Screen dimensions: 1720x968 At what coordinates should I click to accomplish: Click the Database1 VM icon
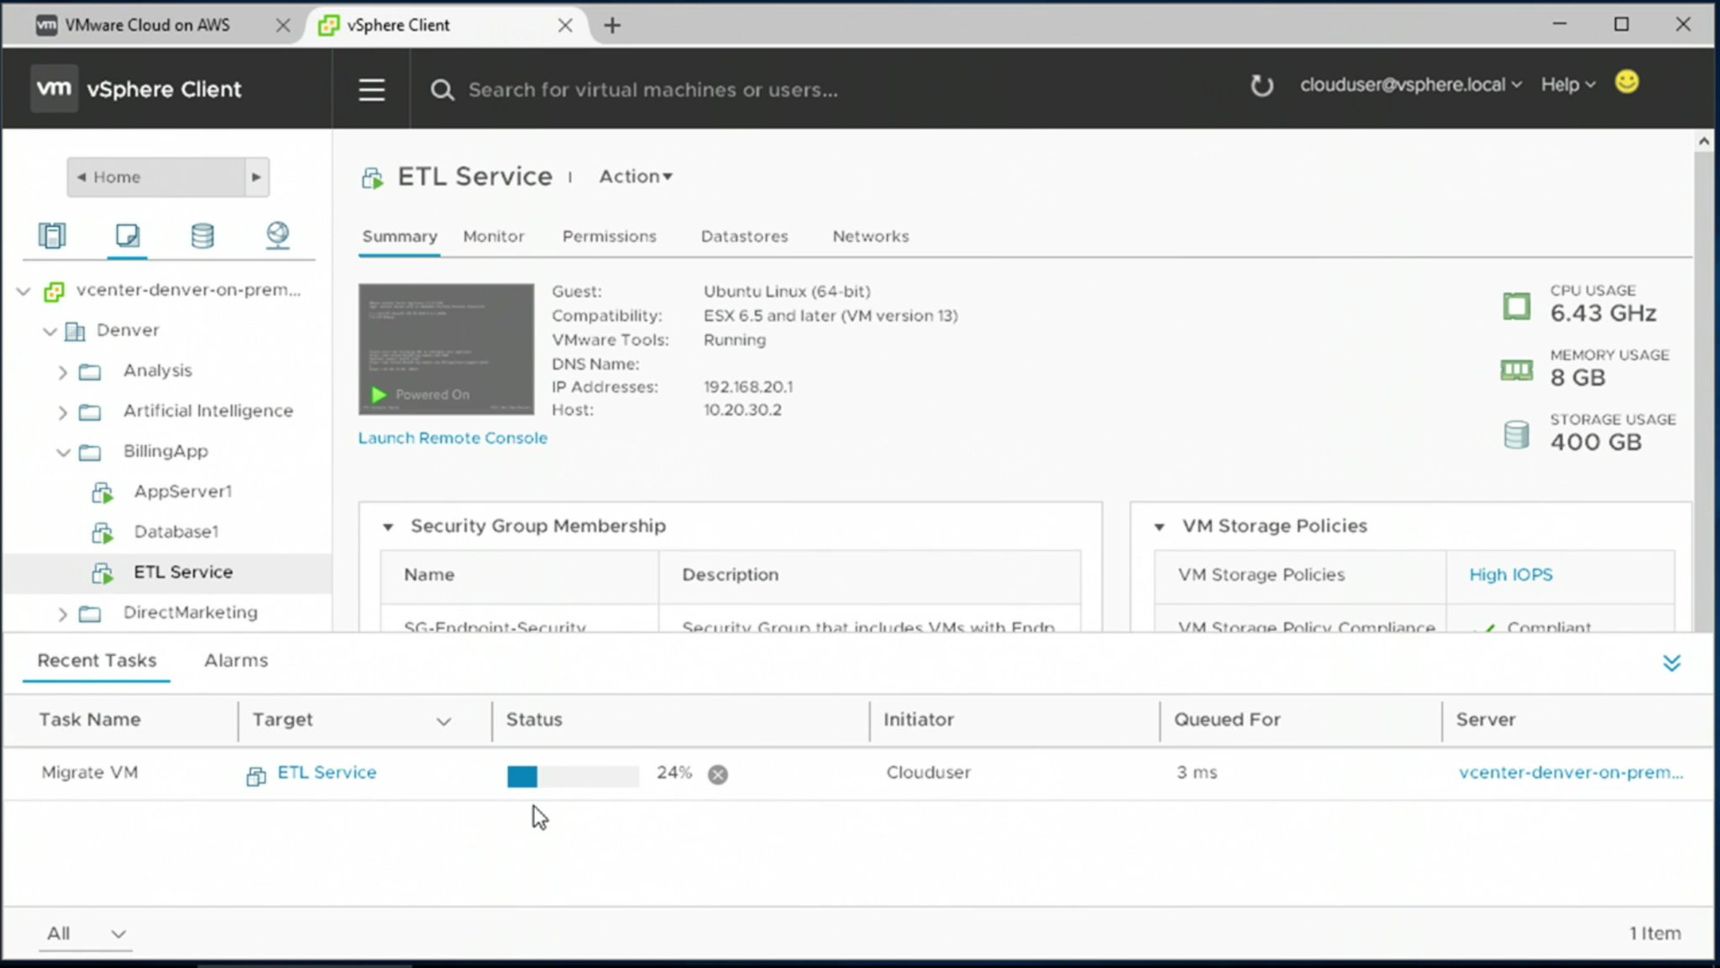click(x=102, y=532)
